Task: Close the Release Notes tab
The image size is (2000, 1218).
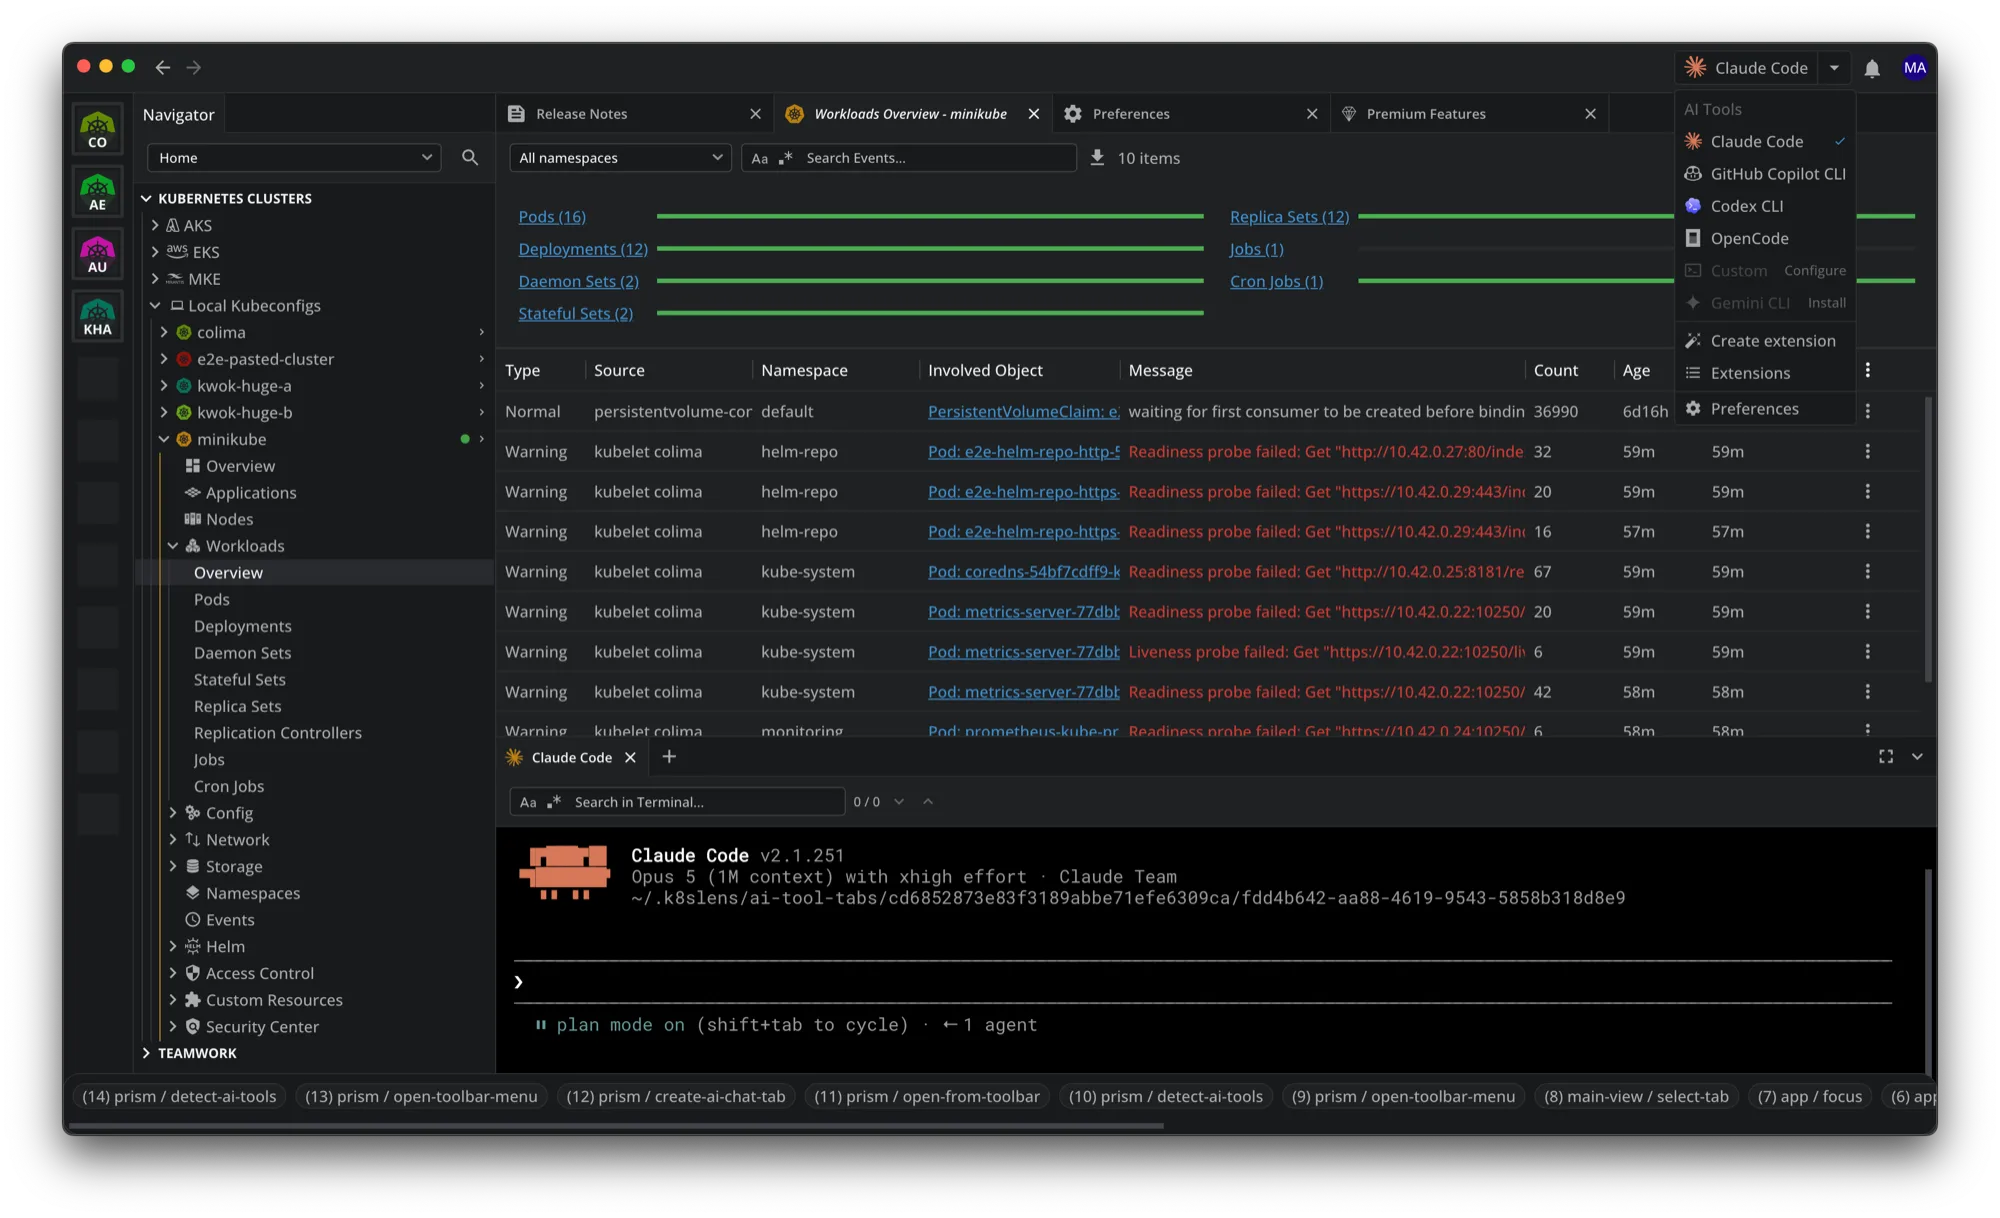Action: (x=755, y=114)
